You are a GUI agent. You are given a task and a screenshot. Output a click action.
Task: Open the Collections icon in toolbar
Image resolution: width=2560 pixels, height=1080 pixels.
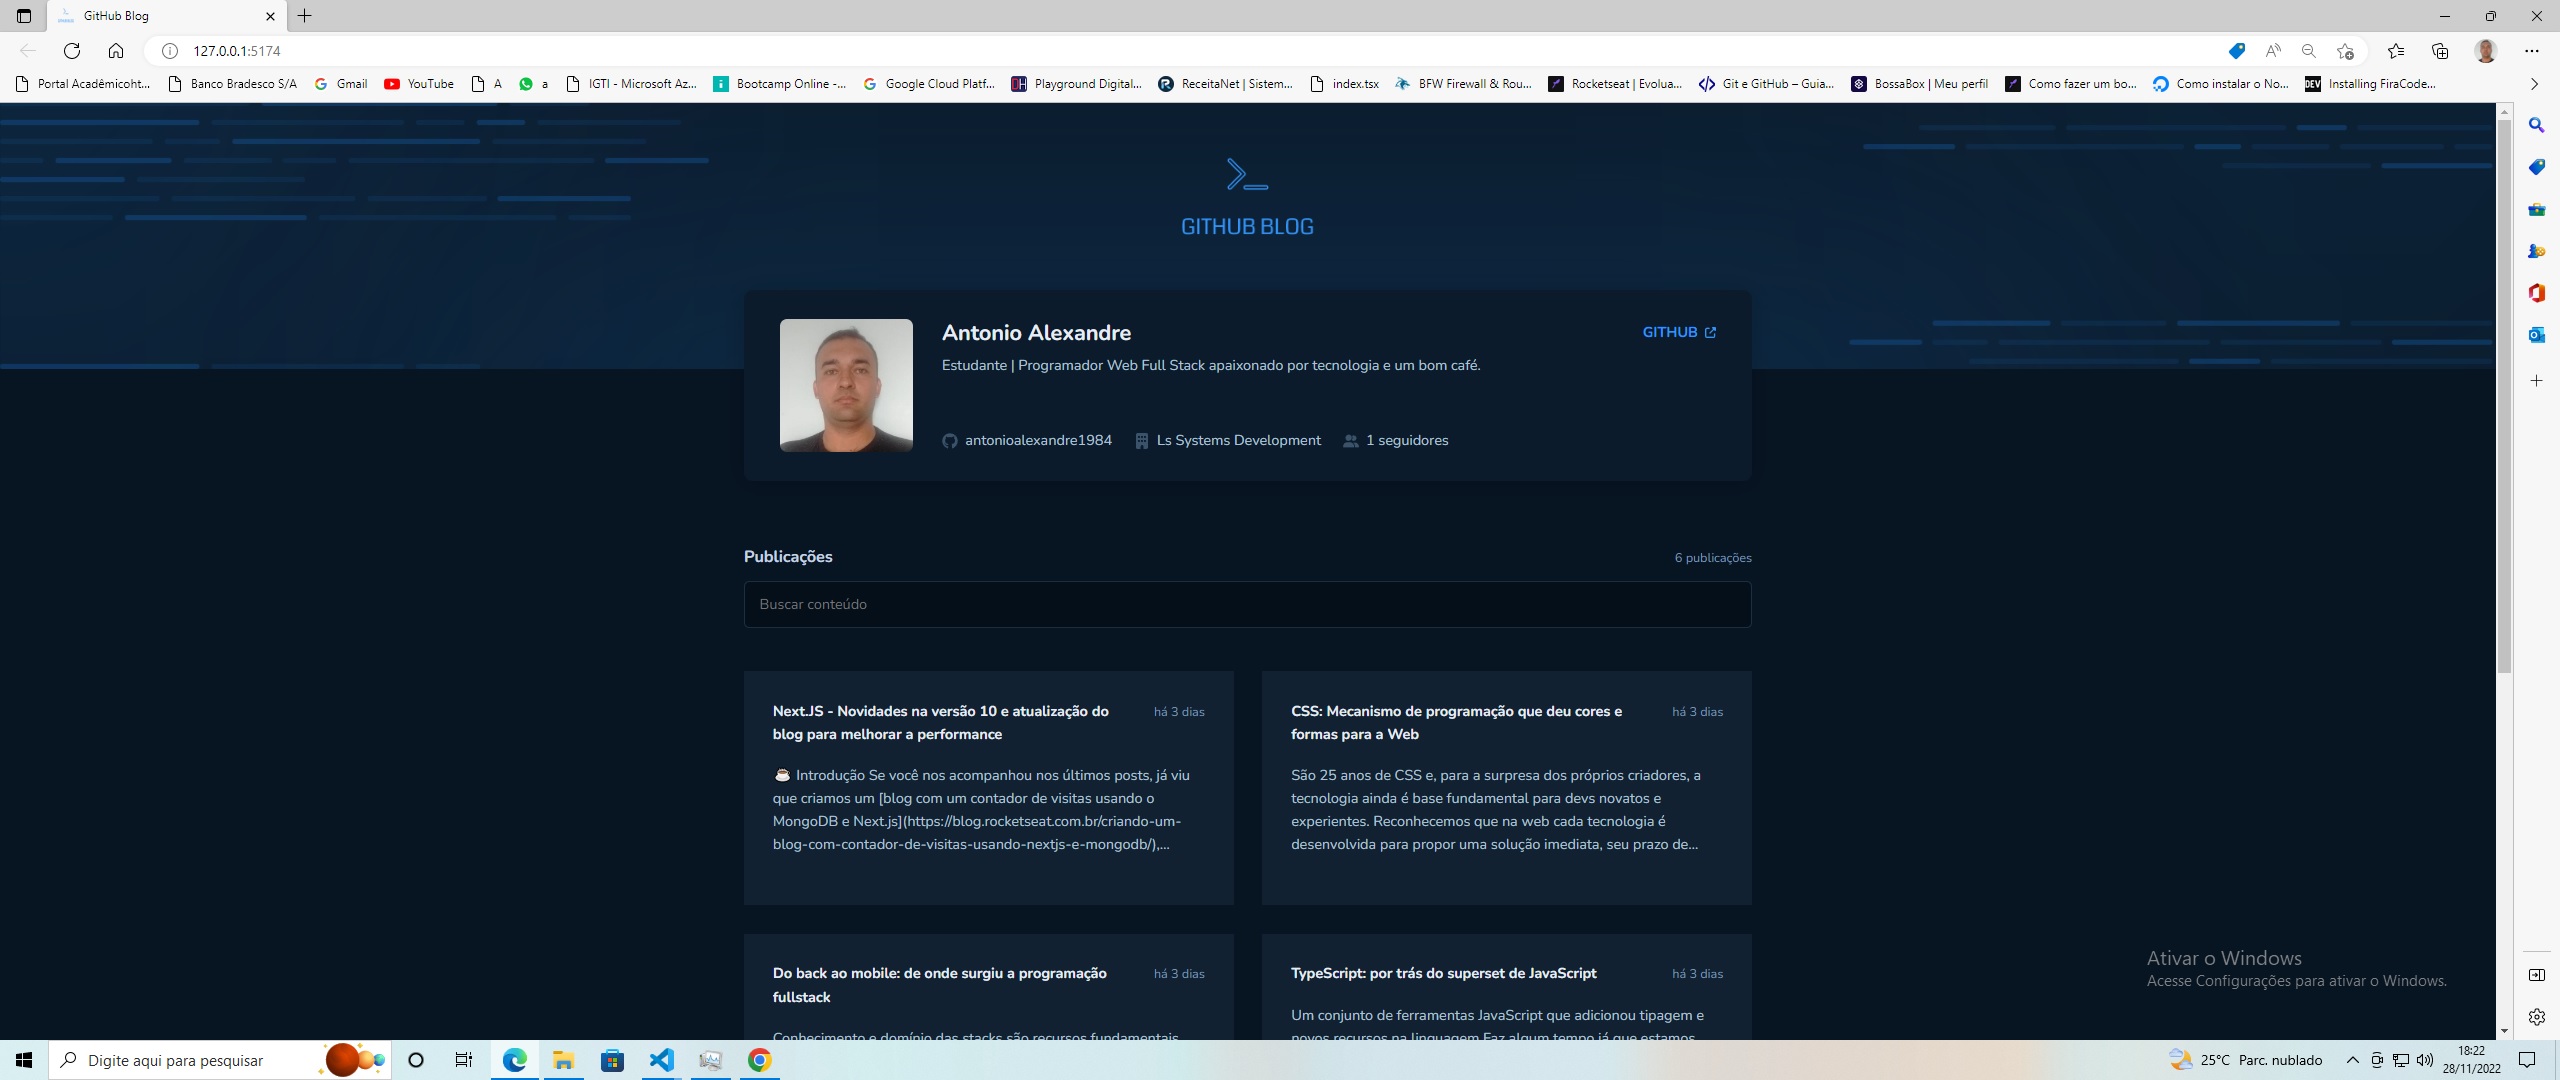pyautogui.click(x=2440, y=51)
